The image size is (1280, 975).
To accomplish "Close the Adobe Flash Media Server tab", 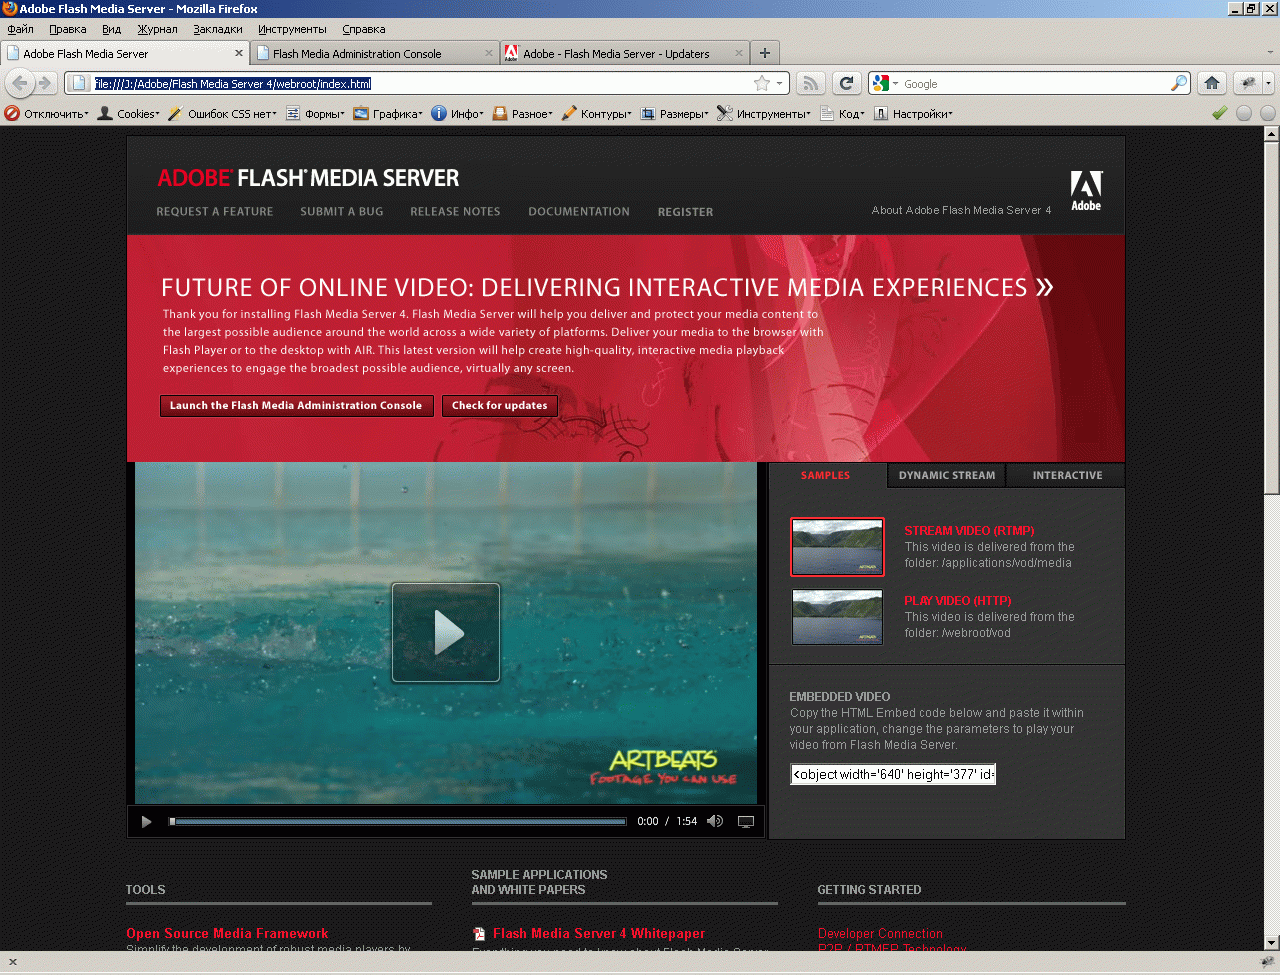I will 239,53.
